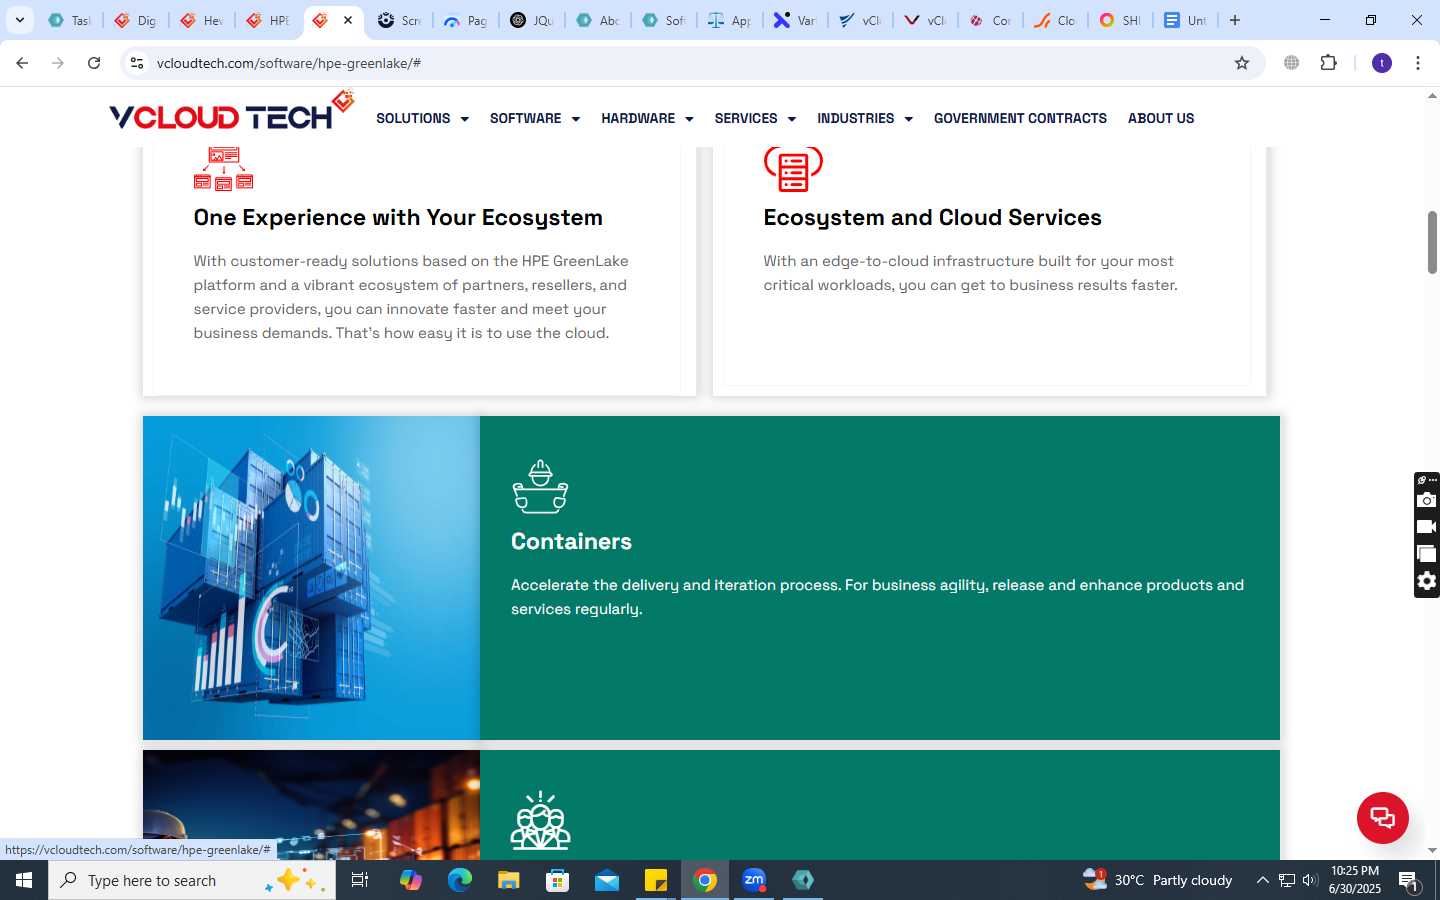Open a new browser tab

click(x=1235, y=20)
